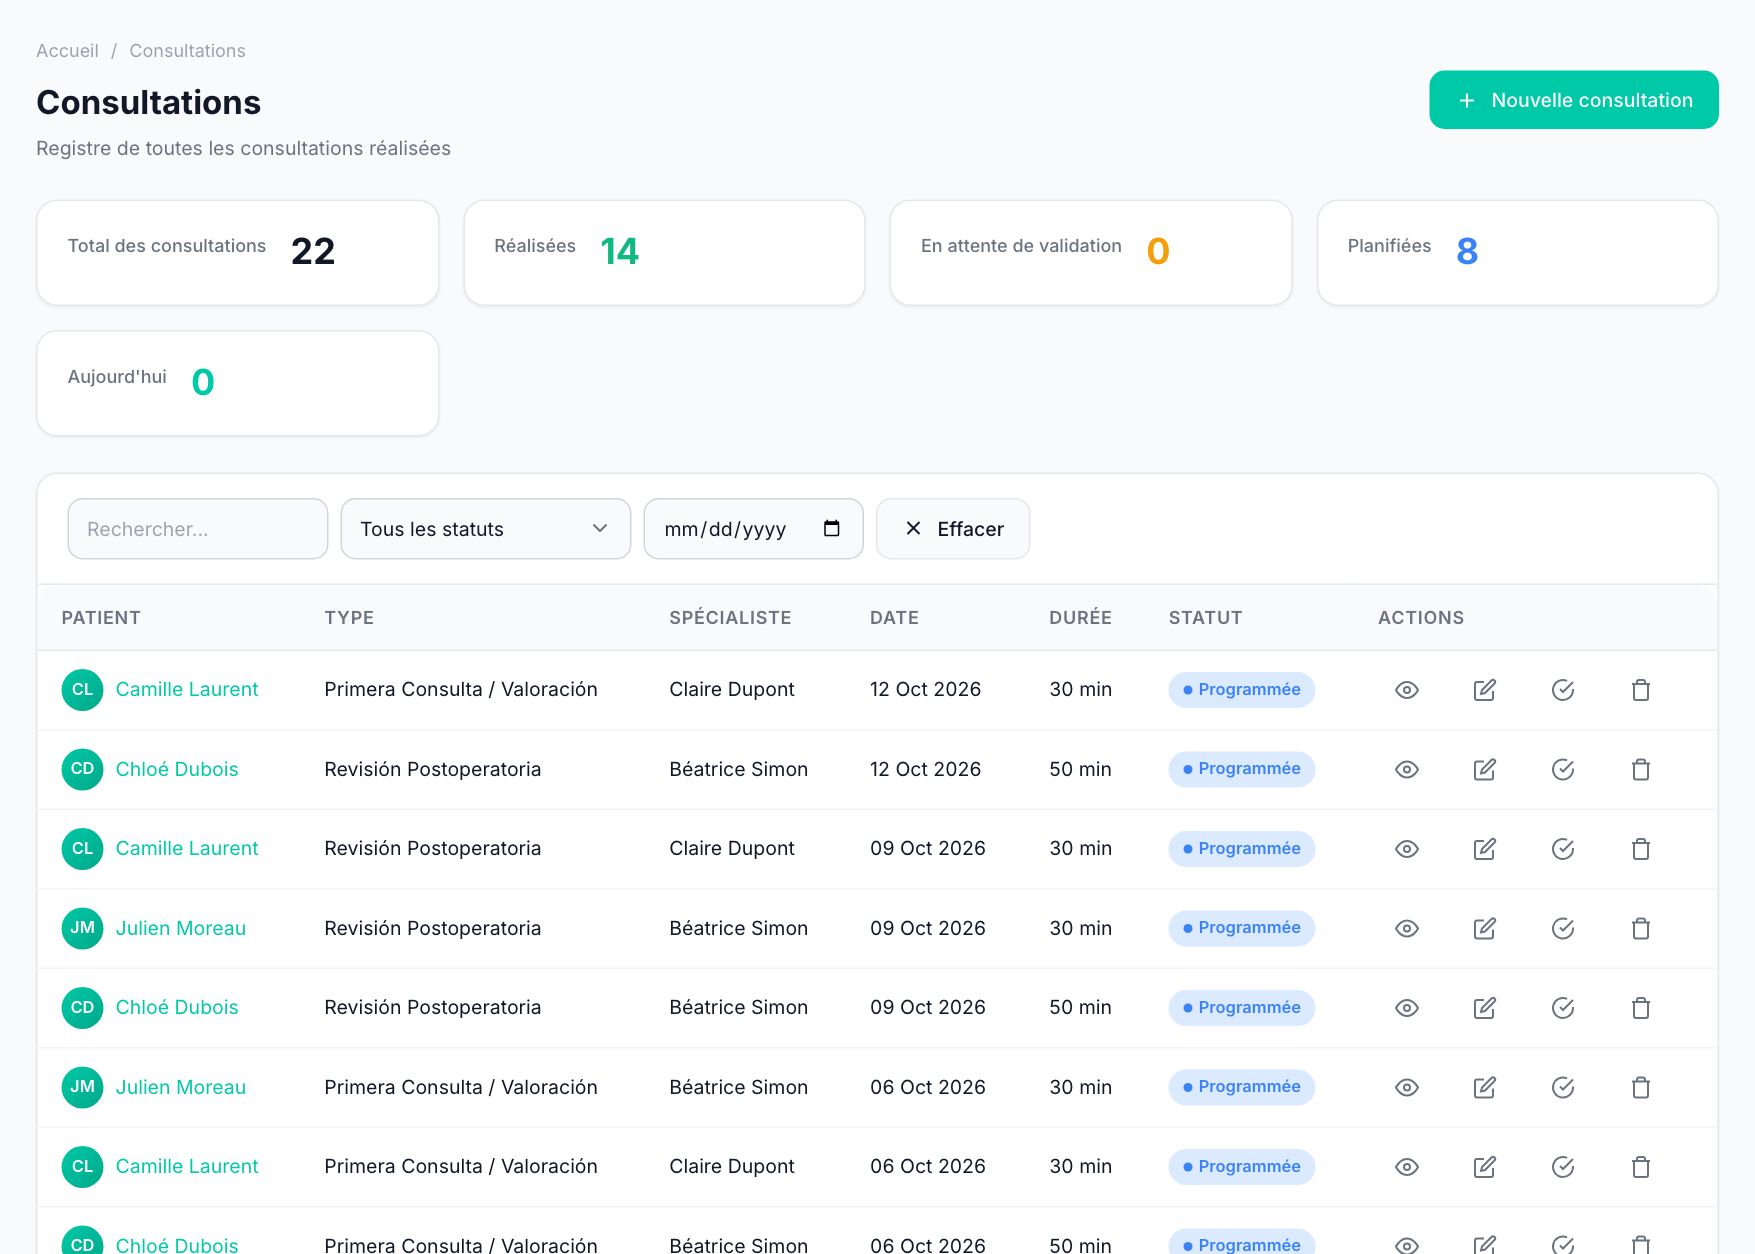The image size is (1755, 1254).
Task: Click the PATIENT column header
Action: pos(101,618)
